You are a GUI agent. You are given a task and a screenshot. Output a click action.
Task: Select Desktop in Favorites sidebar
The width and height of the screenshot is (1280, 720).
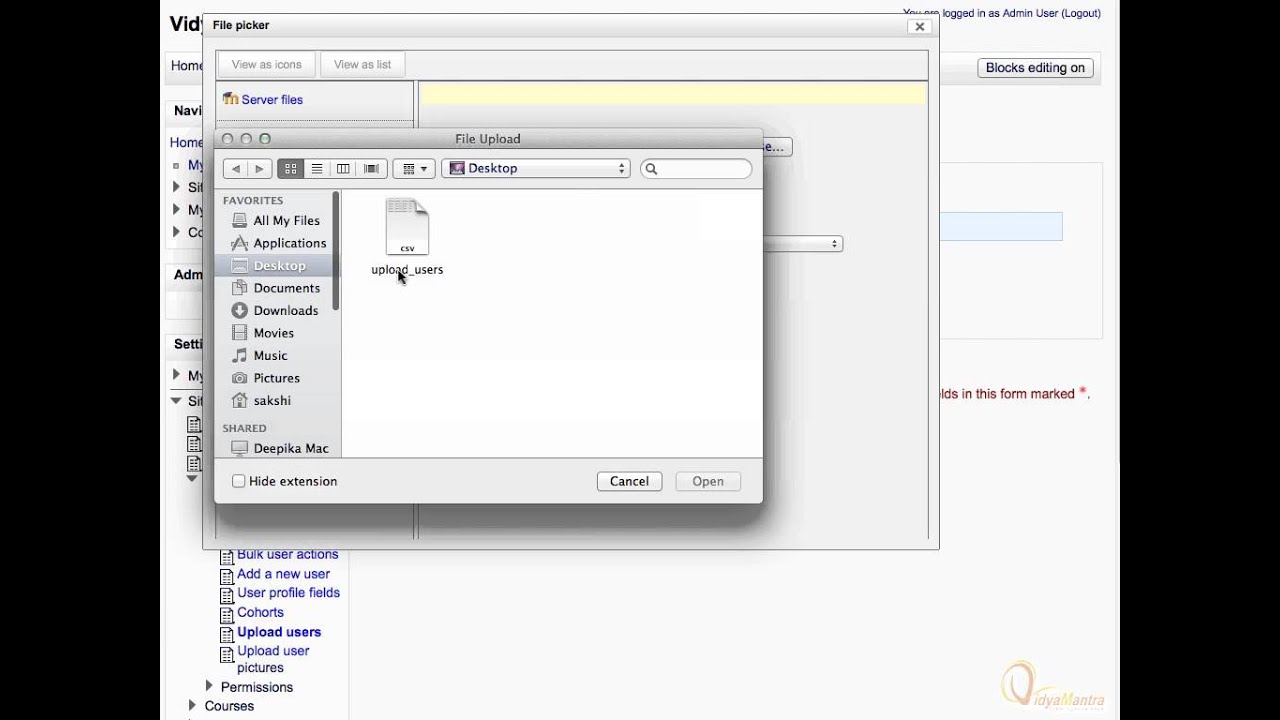coord(274,266)
